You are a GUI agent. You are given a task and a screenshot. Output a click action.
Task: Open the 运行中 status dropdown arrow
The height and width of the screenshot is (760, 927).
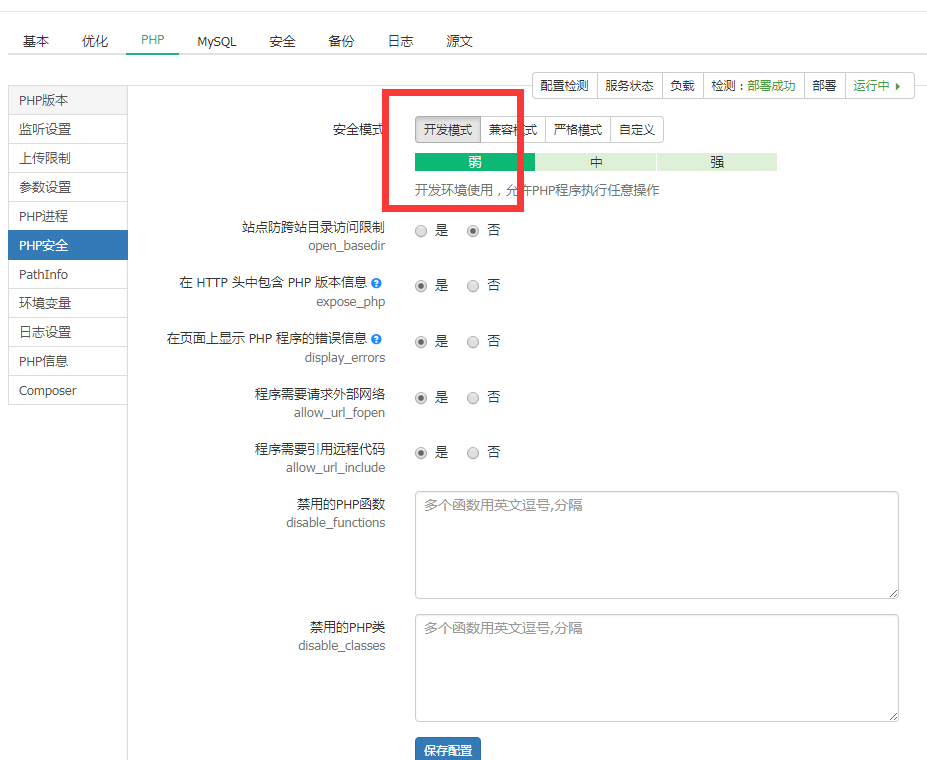(x=898, y=86)
